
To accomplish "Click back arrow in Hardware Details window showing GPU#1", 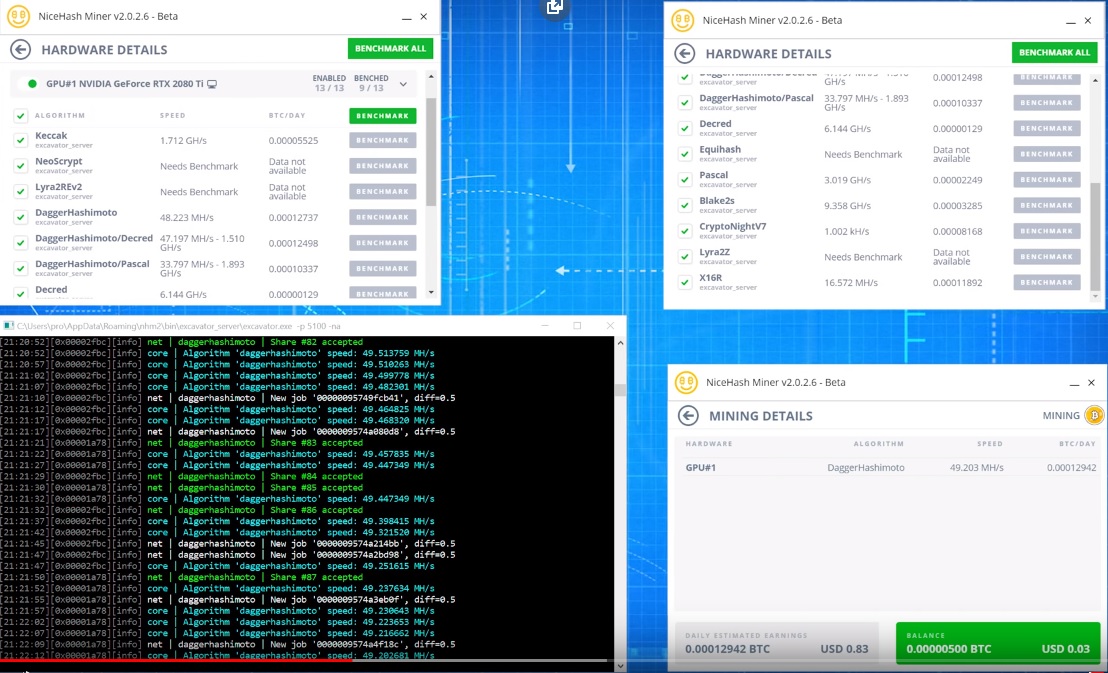I will 20,49.
